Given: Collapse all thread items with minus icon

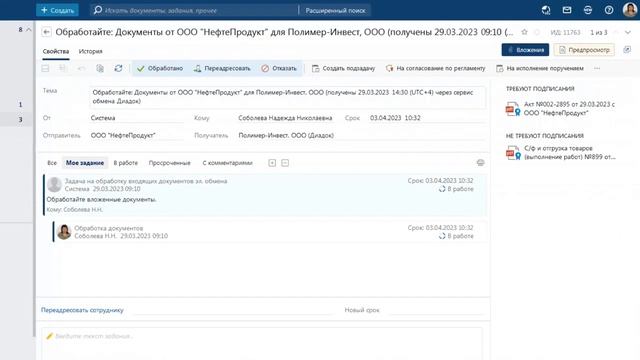Looking at the screenshot, I should tap(285, 163).
